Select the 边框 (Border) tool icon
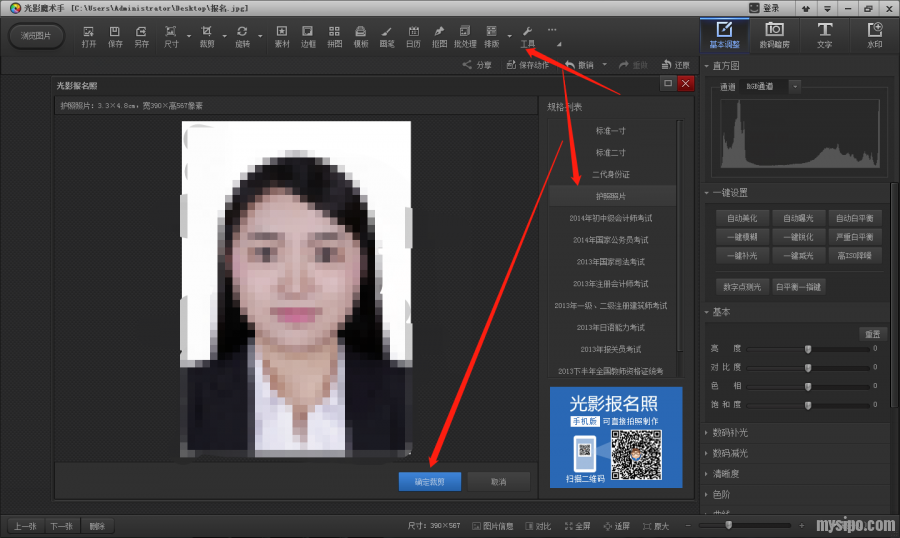Screen dimensions: 900x538 click(x=308, y=36)
